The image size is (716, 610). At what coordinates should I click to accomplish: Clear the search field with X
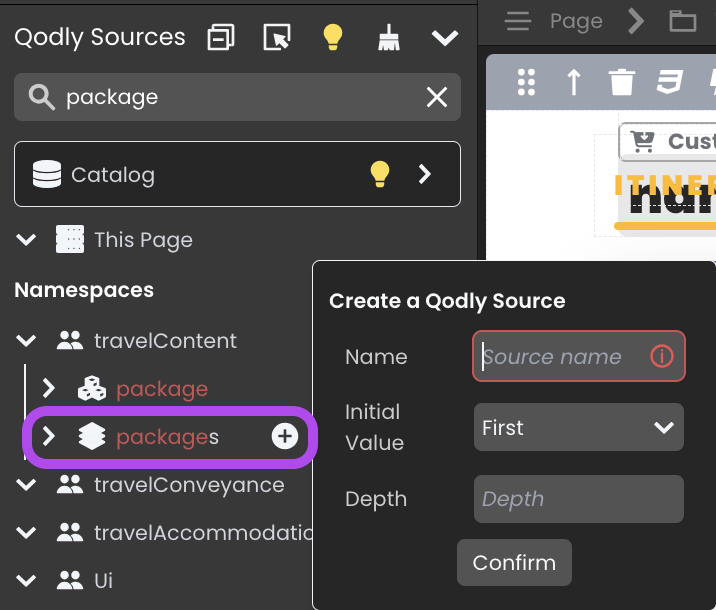point(437,97)
